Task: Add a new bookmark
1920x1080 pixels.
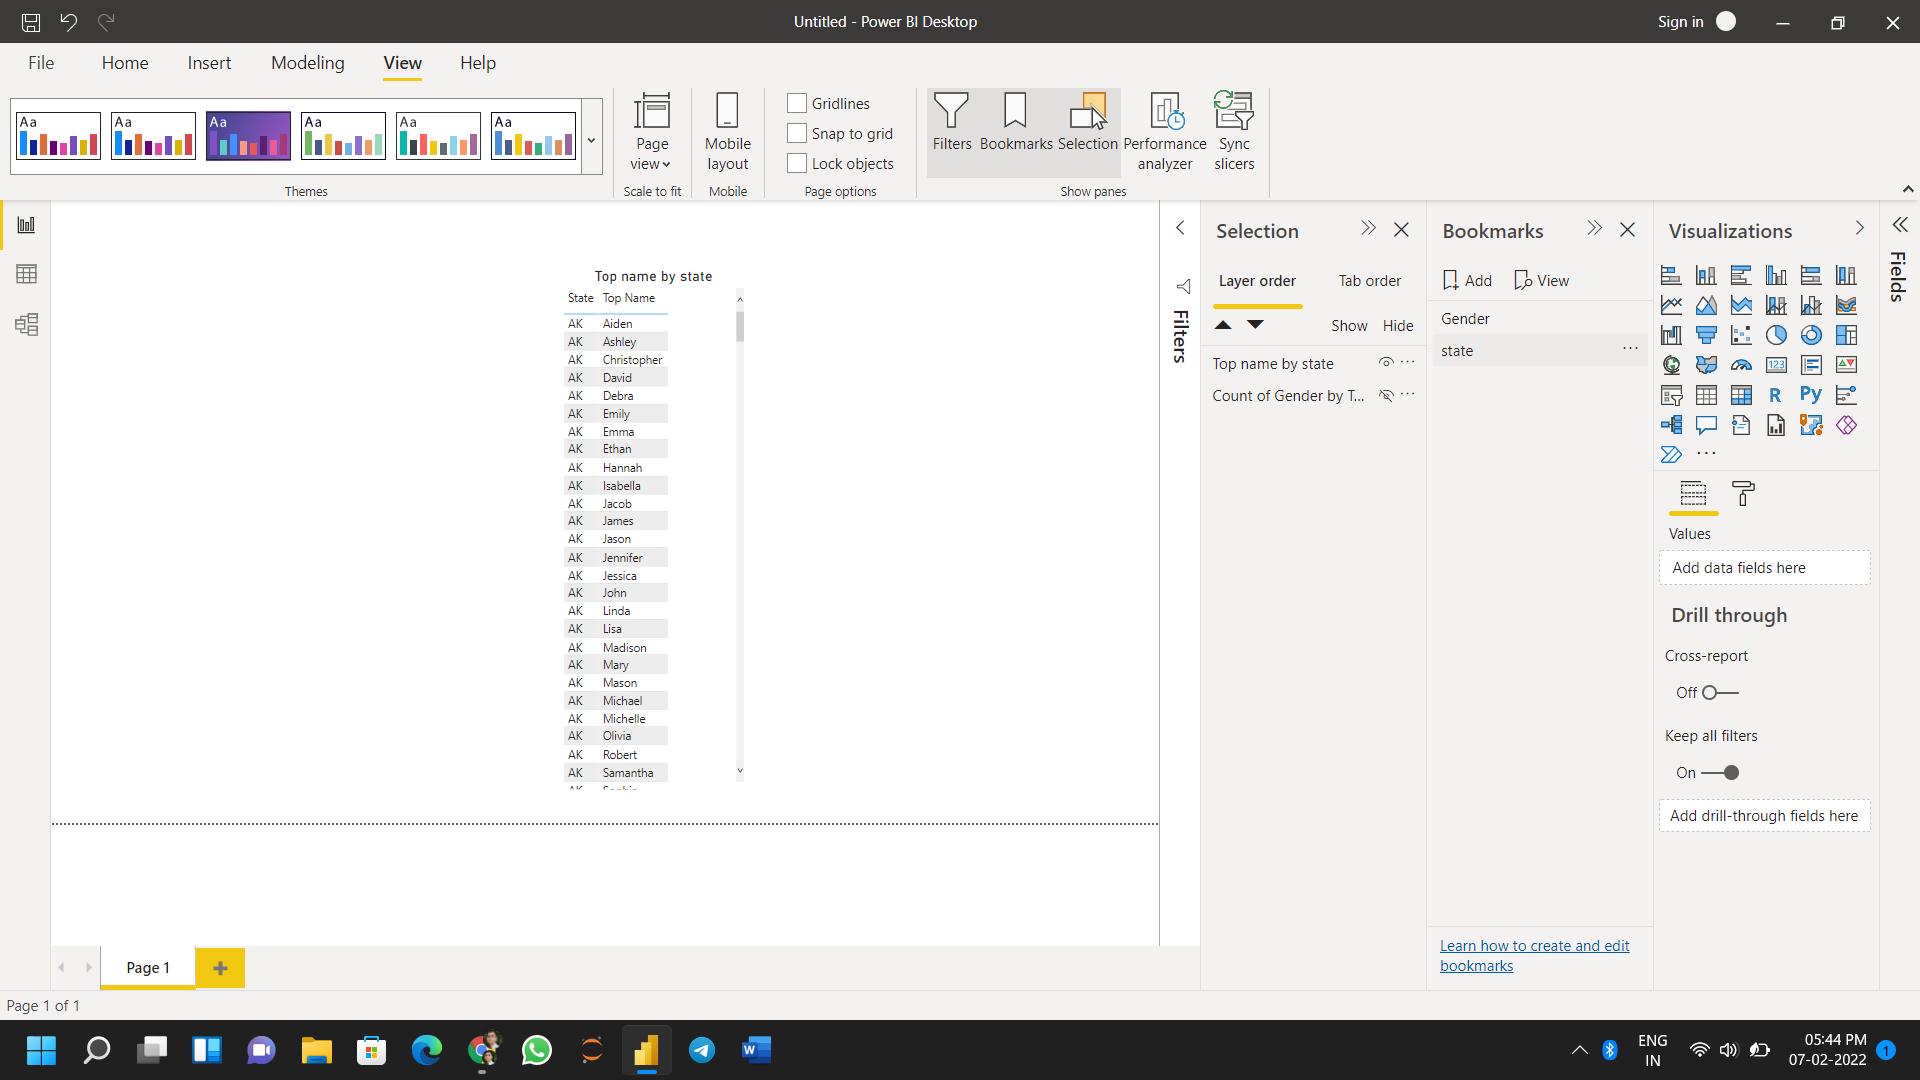Action: [1467, 280]
